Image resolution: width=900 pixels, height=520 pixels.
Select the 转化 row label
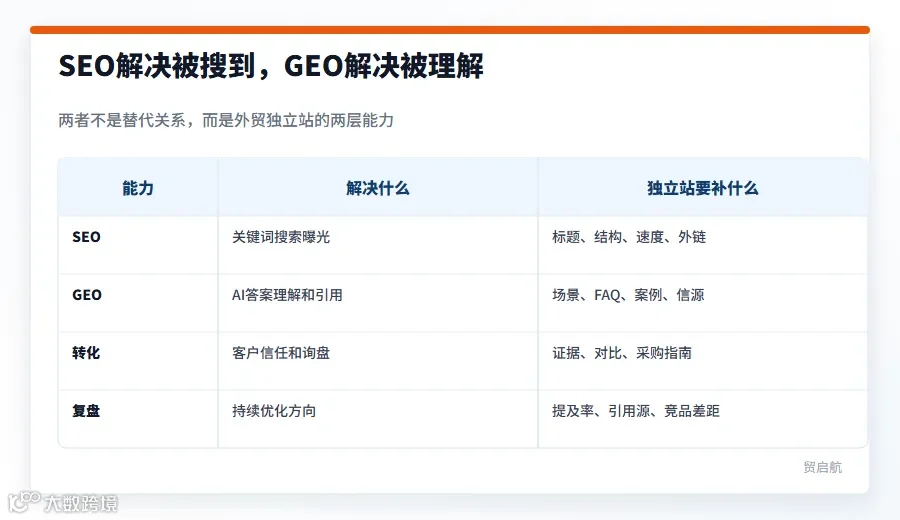coord(86,353)
